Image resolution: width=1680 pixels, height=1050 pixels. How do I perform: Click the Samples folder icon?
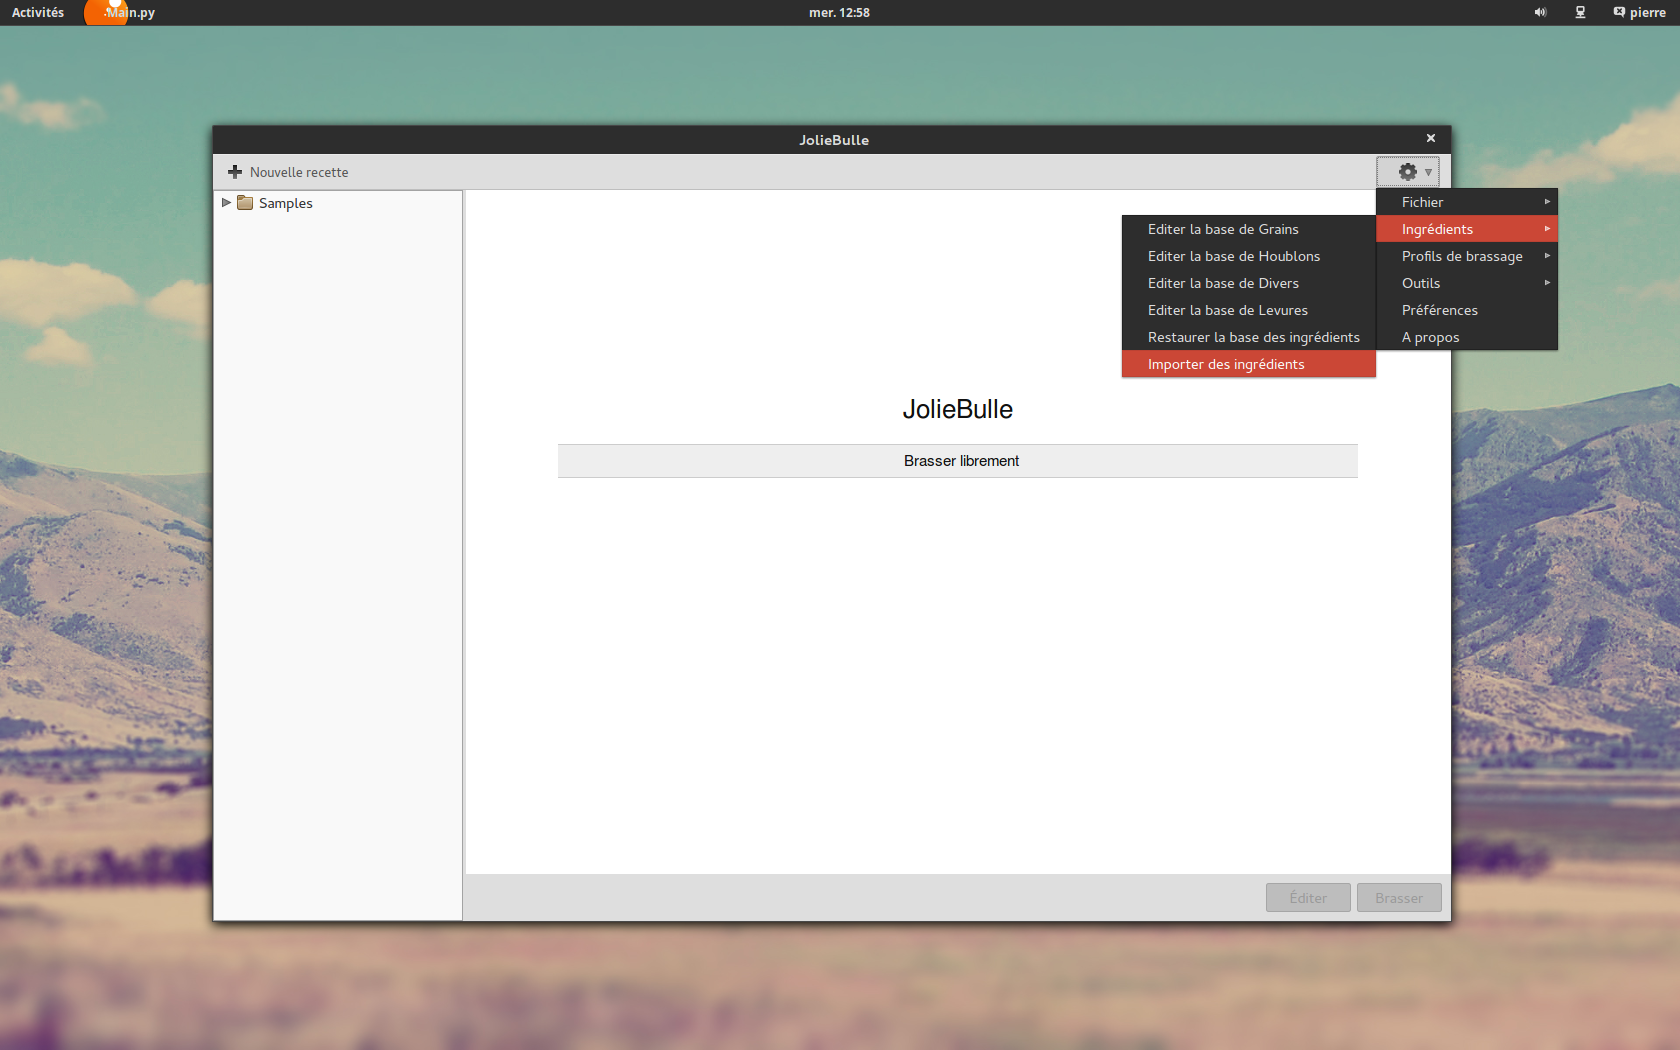click(x=245, y=203)
